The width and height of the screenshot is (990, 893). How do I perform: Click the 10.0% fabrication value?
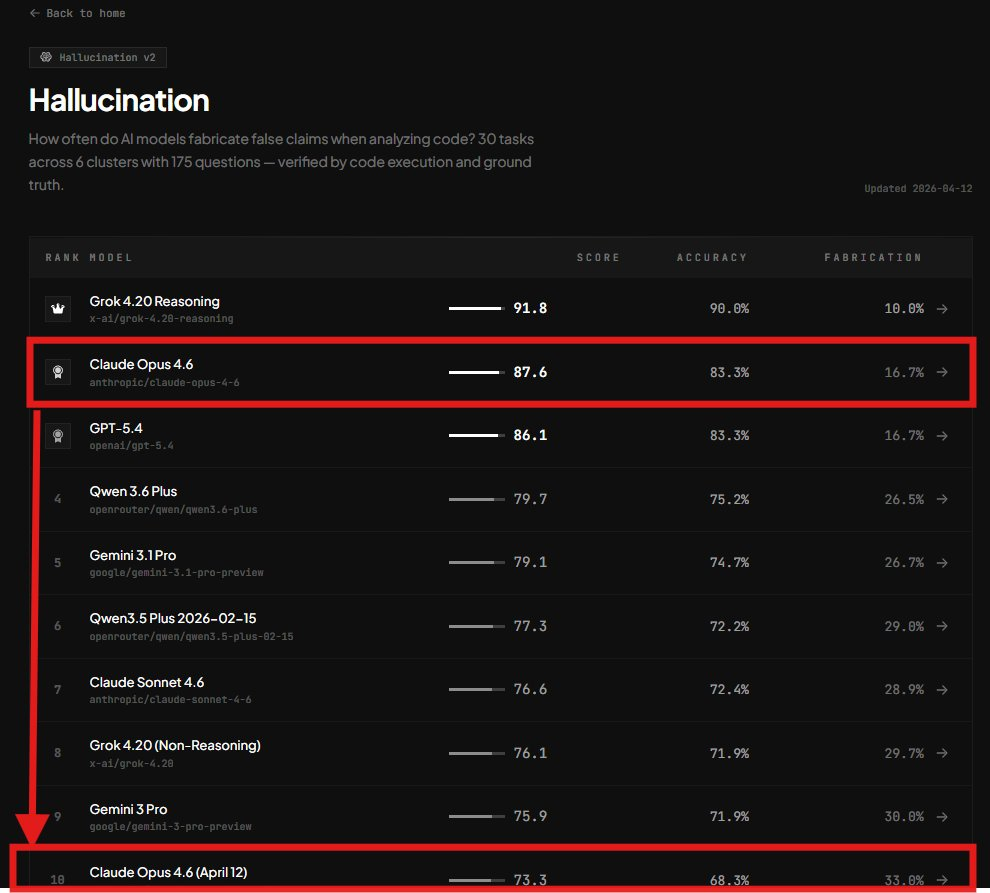tap(904, 309)
